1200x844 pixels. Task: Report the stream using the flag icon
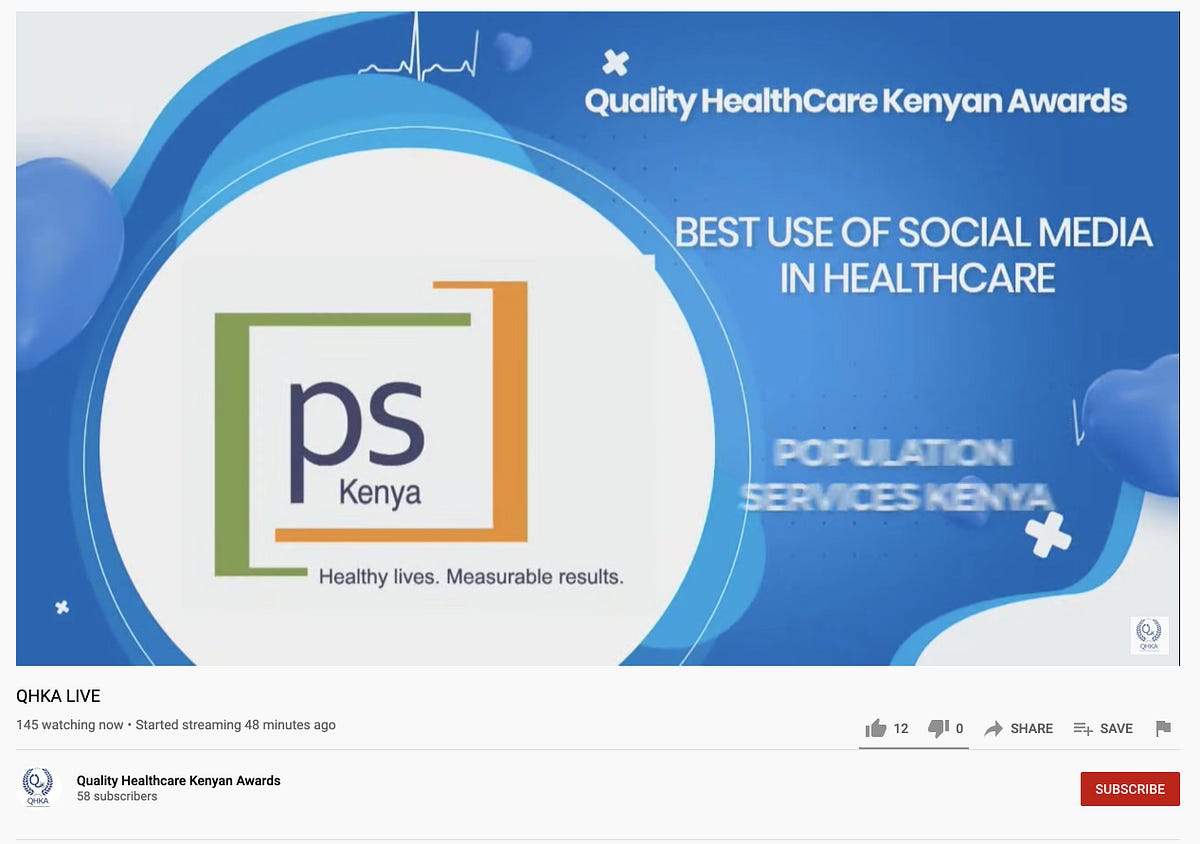pos(1163,729)
